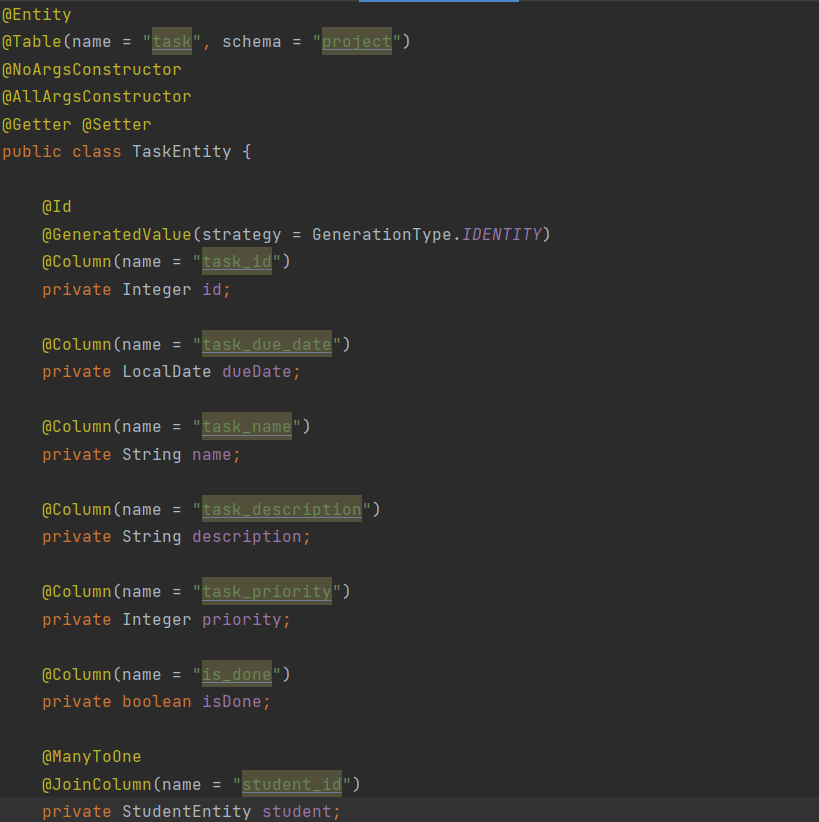Click the LocalDate type of dueDate

(166, 372)
